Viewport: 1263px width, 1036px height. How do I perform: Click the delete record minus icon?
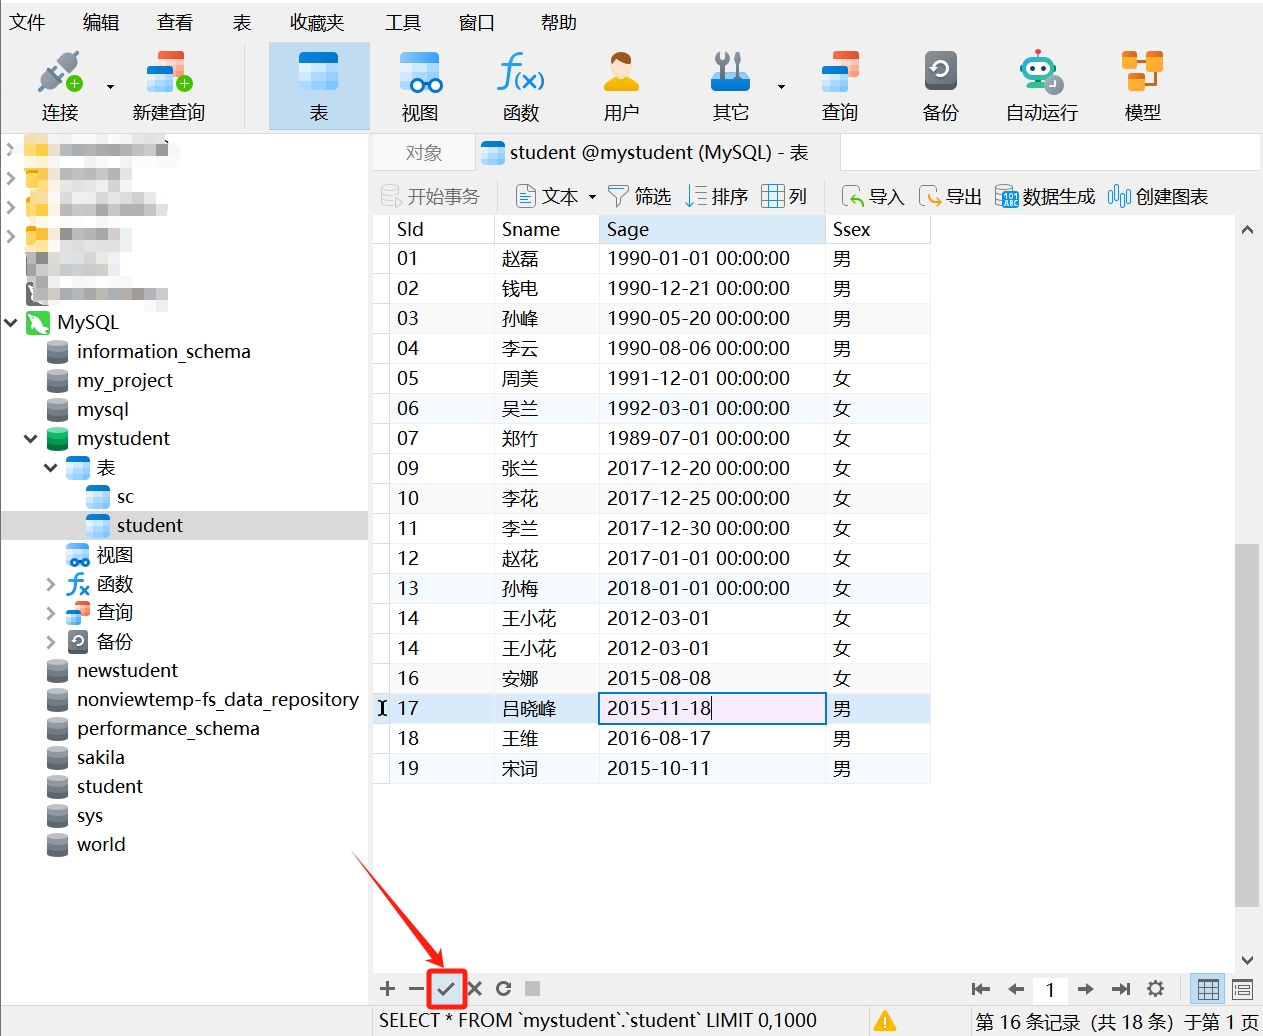point(416,989)
